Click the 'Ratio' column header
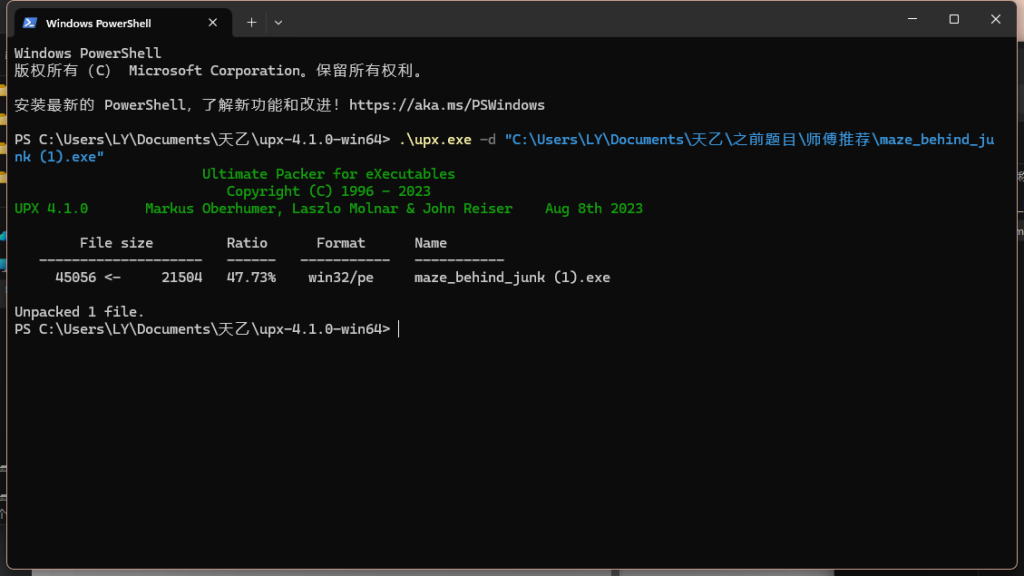Screen dimensions: 1024x576 click(247, 243)
